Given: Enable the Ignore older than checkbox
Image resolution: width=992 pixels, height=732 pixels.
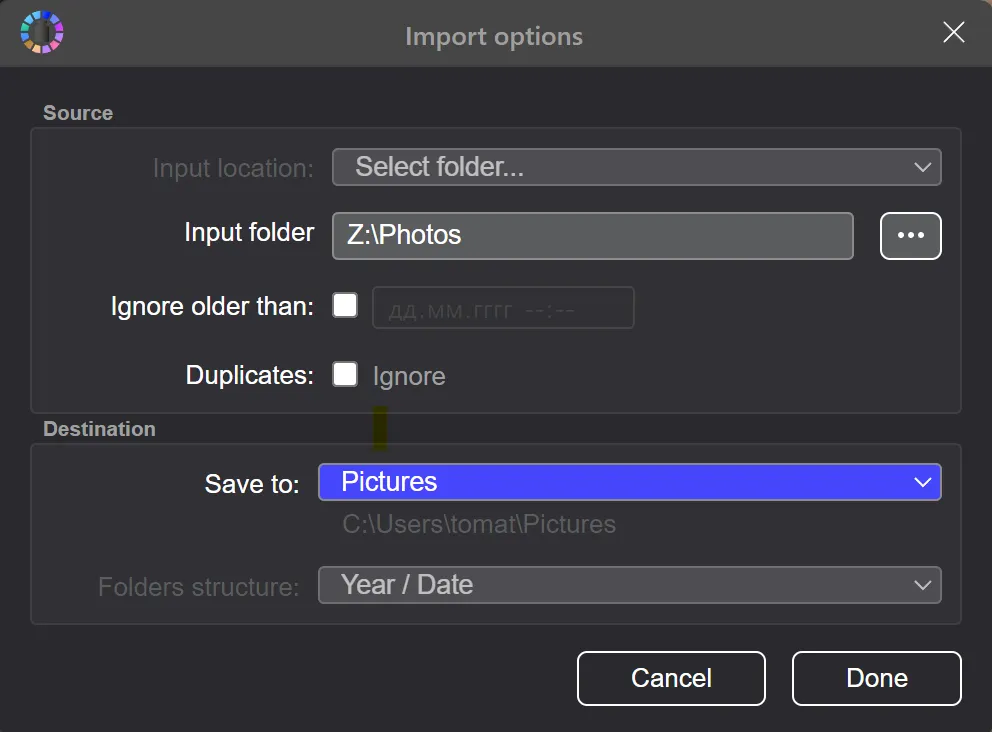Looking at the screenshot, I should (x=344, y=305).
